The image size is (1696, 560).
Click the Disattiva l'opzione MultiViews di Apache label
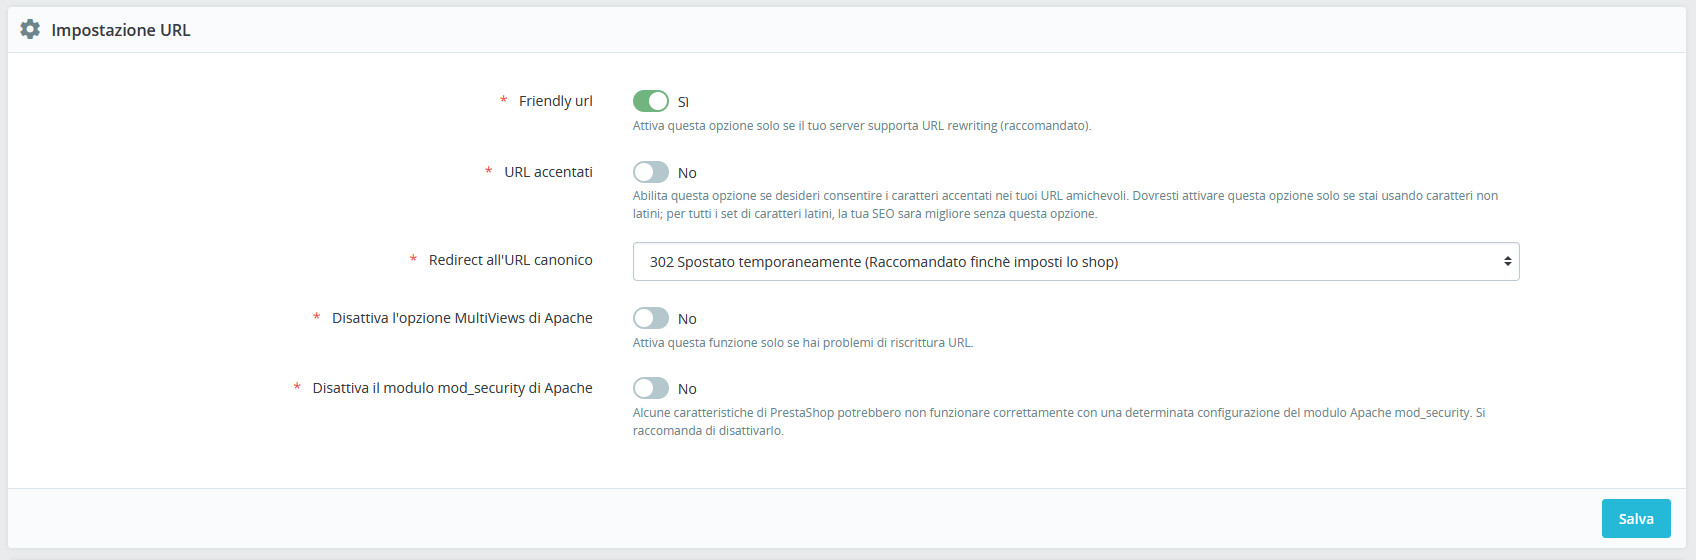click(x=462, y=318)
